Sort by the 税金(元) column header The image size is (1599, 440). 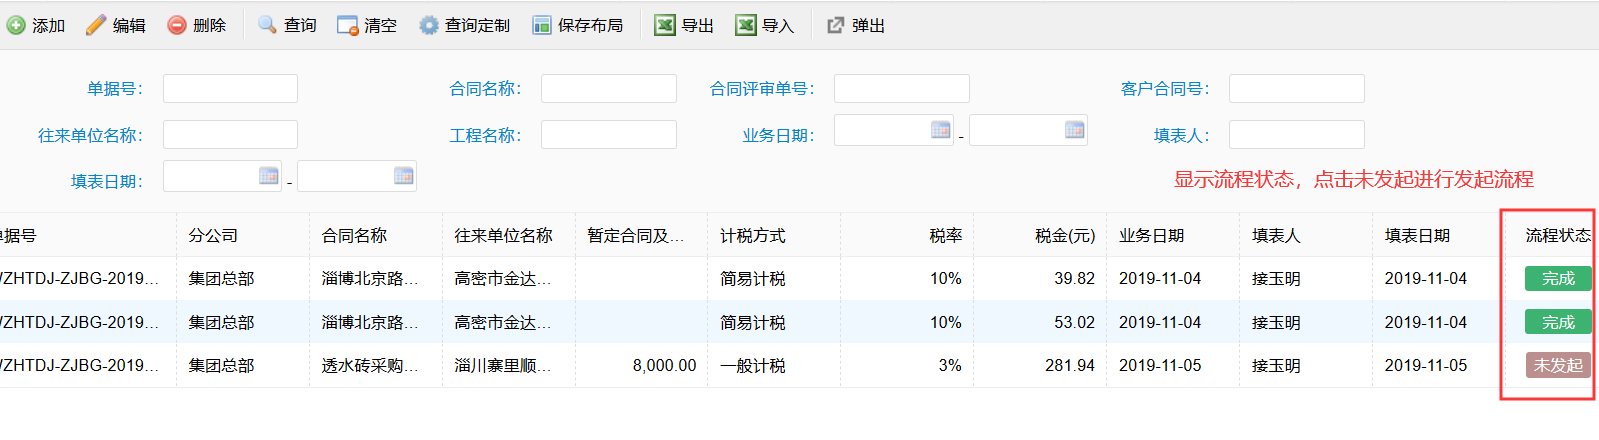pyautogui.click(x=1040, y=235)
